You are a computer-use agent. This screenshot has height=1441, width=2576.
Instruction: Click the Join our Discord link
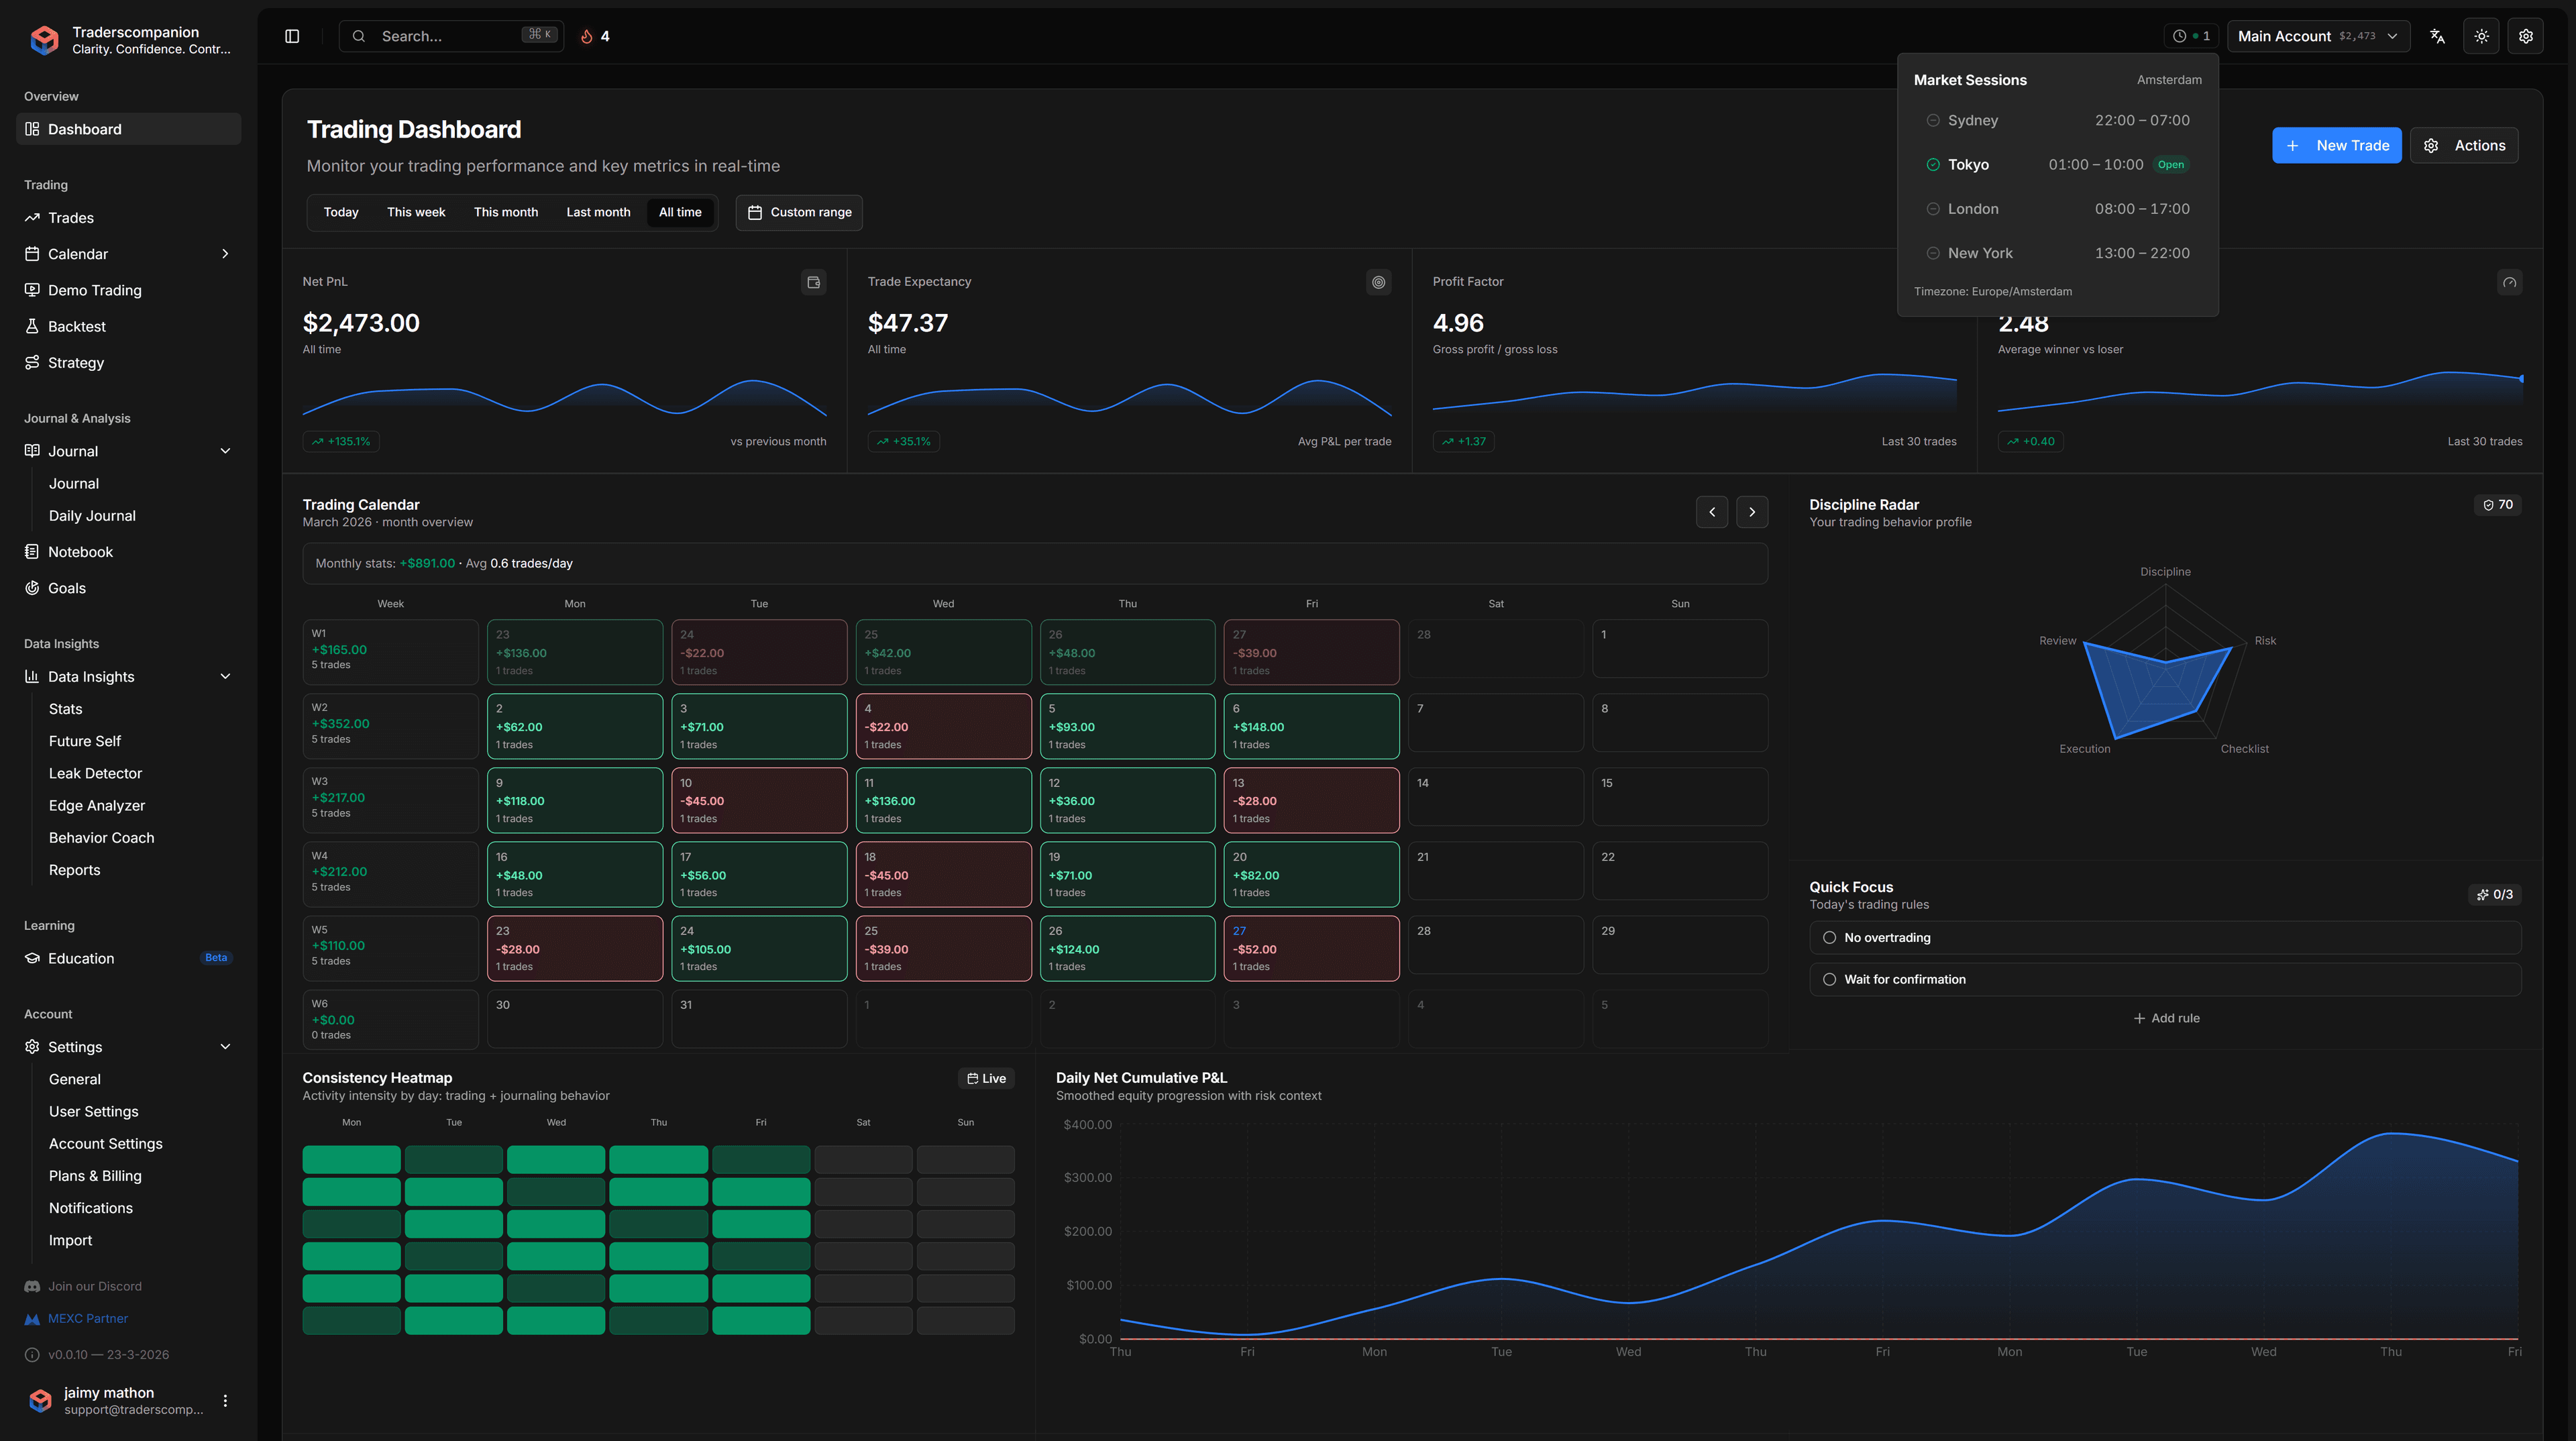tap(83, 1286)
